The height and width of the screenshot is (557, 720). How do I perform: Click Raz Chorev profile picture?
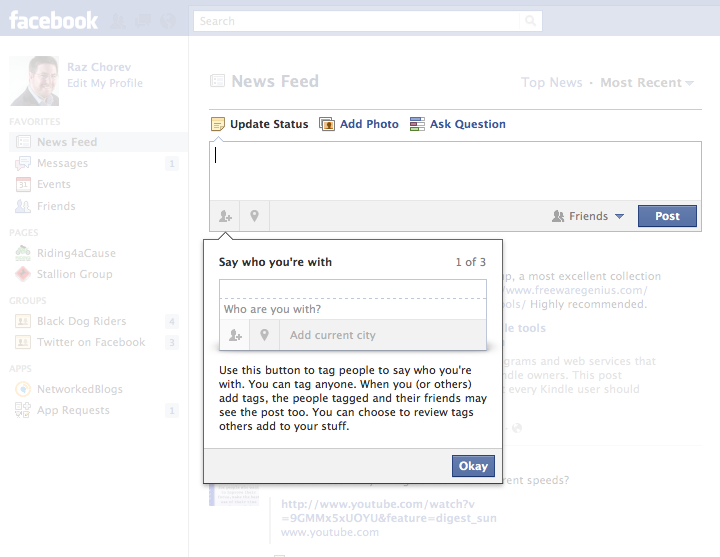tap(34, 81)
